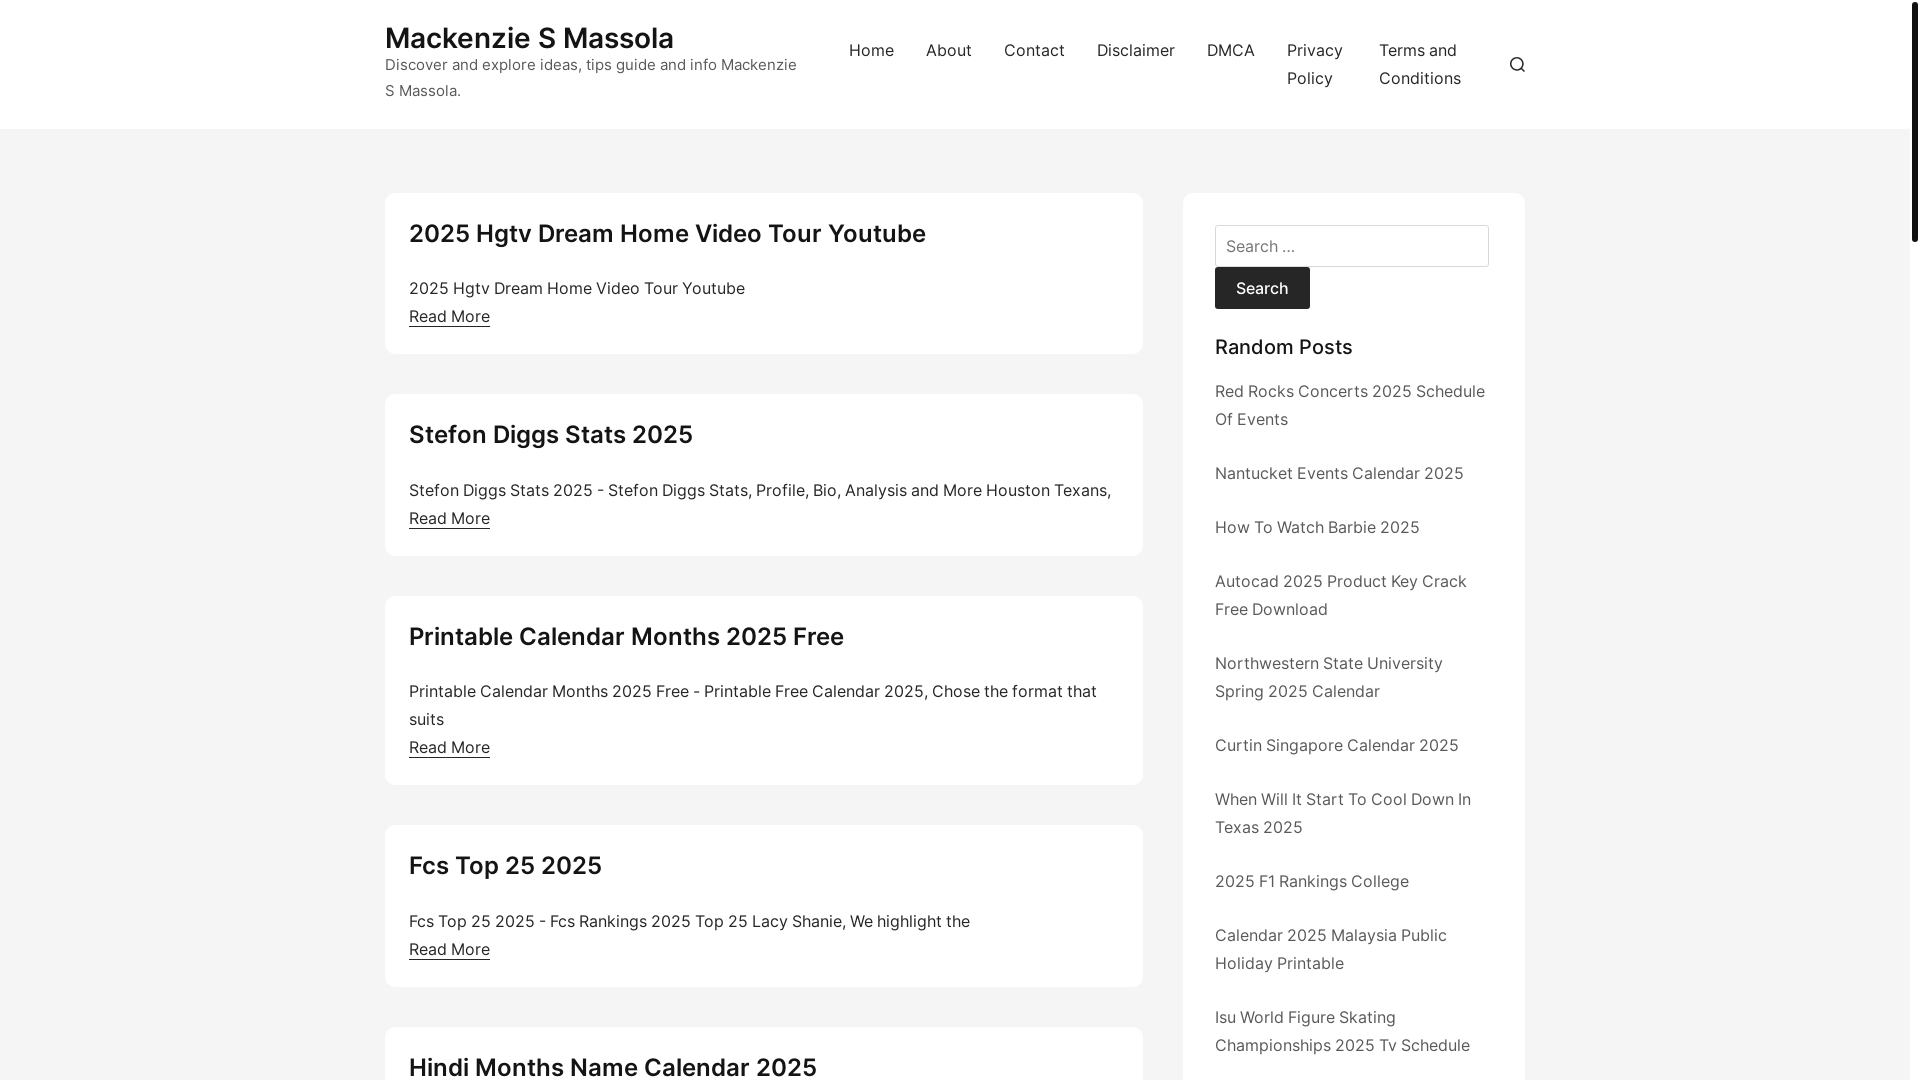
Task: Open Autocad 2025 Product Key Crack link
Action: coord(1340,595)
